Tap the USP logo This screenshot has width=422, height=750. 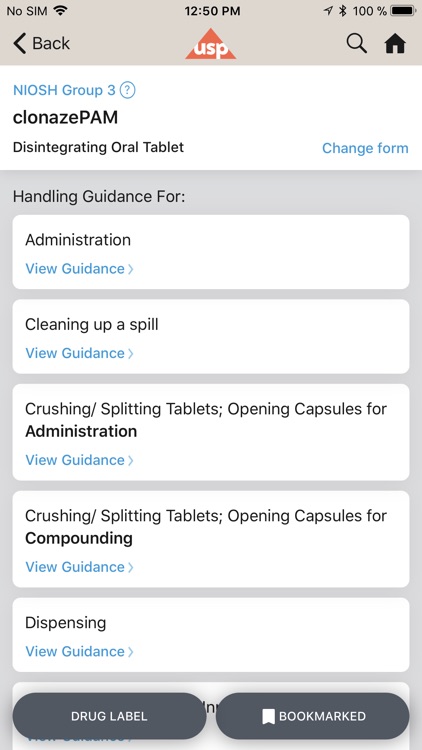coord(211,44)
